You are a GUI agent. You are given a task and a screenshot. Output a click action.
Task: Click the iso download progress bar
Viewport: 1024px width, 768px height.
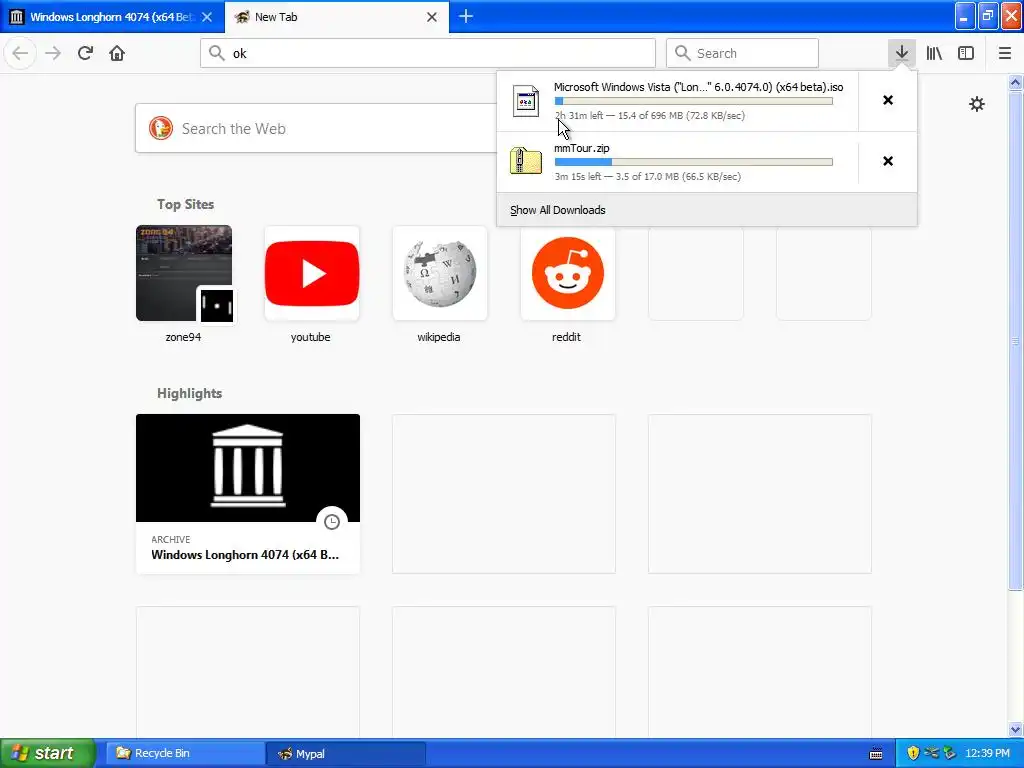[694, 101]
